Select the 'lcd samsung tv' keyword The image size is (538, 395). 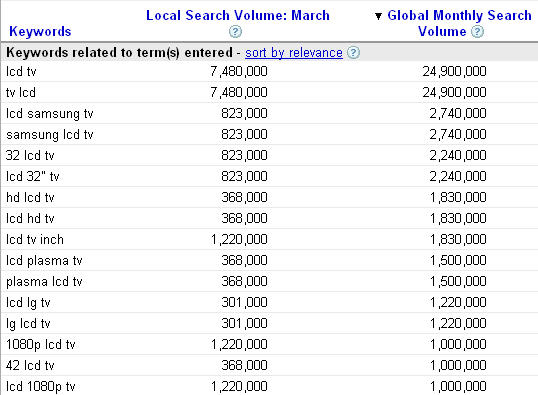click(x=50, y=114)
